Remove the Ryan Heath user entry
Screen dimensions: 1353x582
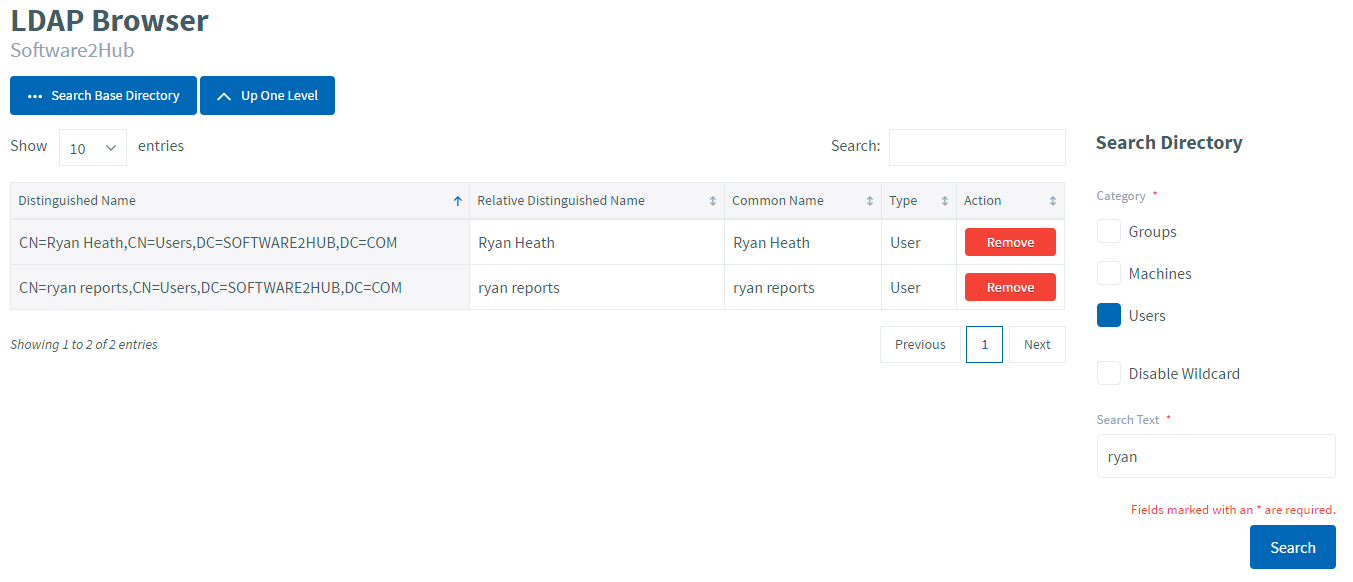pos(1010,243)
